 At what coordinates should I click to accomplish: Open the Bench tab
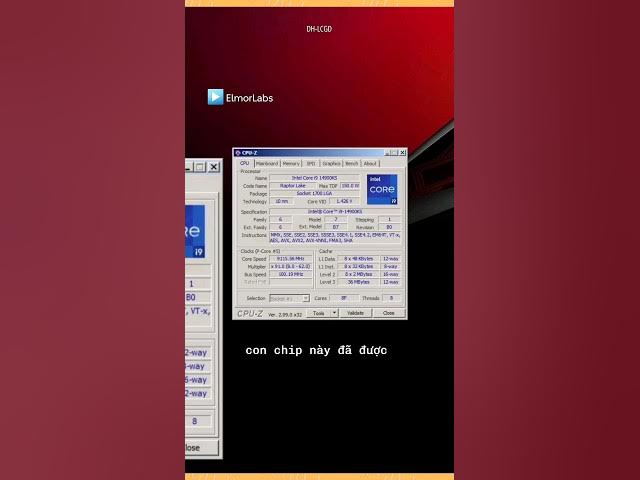(352, 163)
